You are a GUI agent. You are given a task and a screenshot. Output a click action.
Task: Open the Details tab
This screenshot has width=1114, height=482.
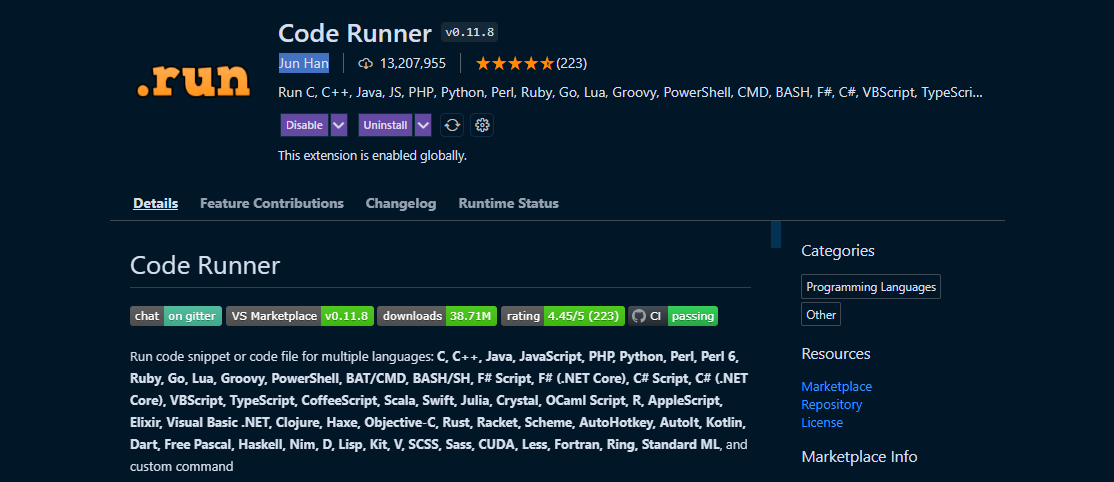(156, 203)
